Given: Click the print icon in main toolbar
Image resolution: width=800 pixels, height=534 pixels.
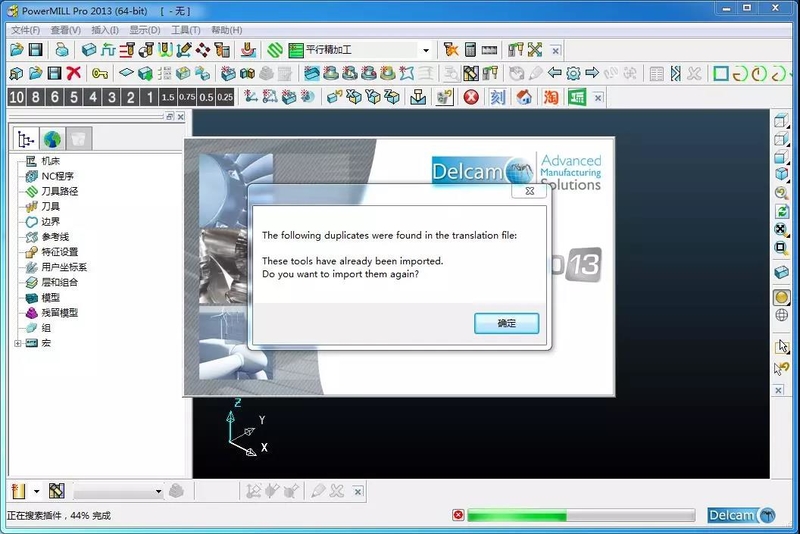Looking at the screenshot, I should [x=62, y=49].
